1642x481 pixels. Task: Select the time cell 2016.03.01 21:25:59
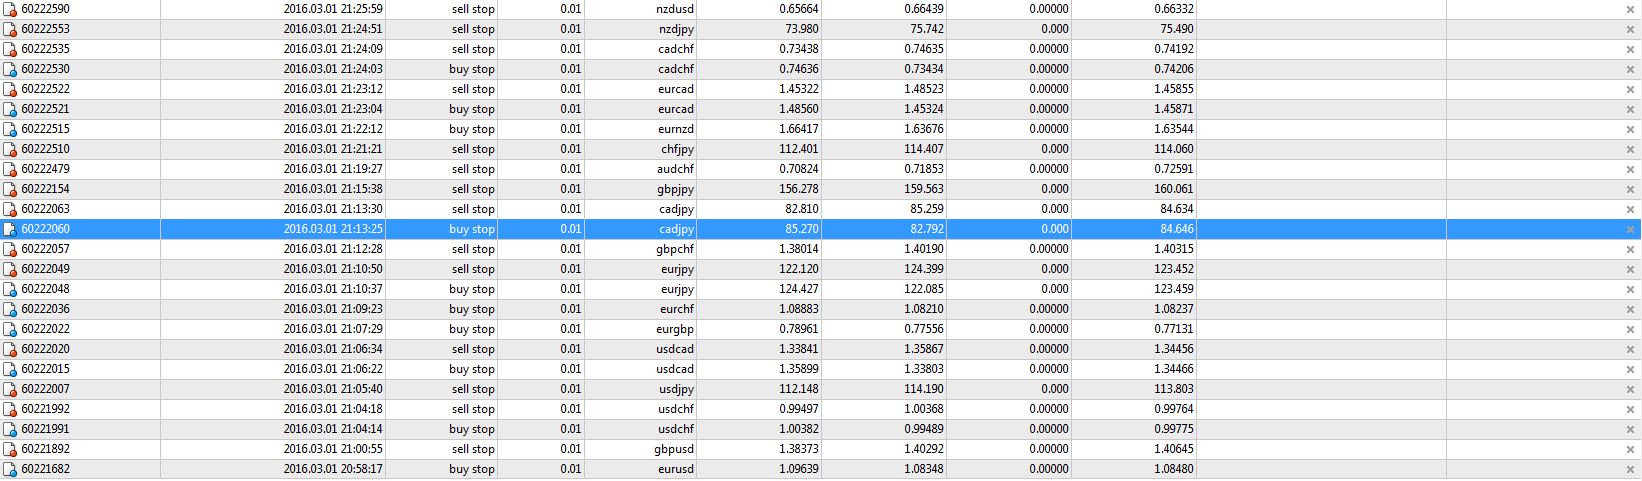coord(333,9)
